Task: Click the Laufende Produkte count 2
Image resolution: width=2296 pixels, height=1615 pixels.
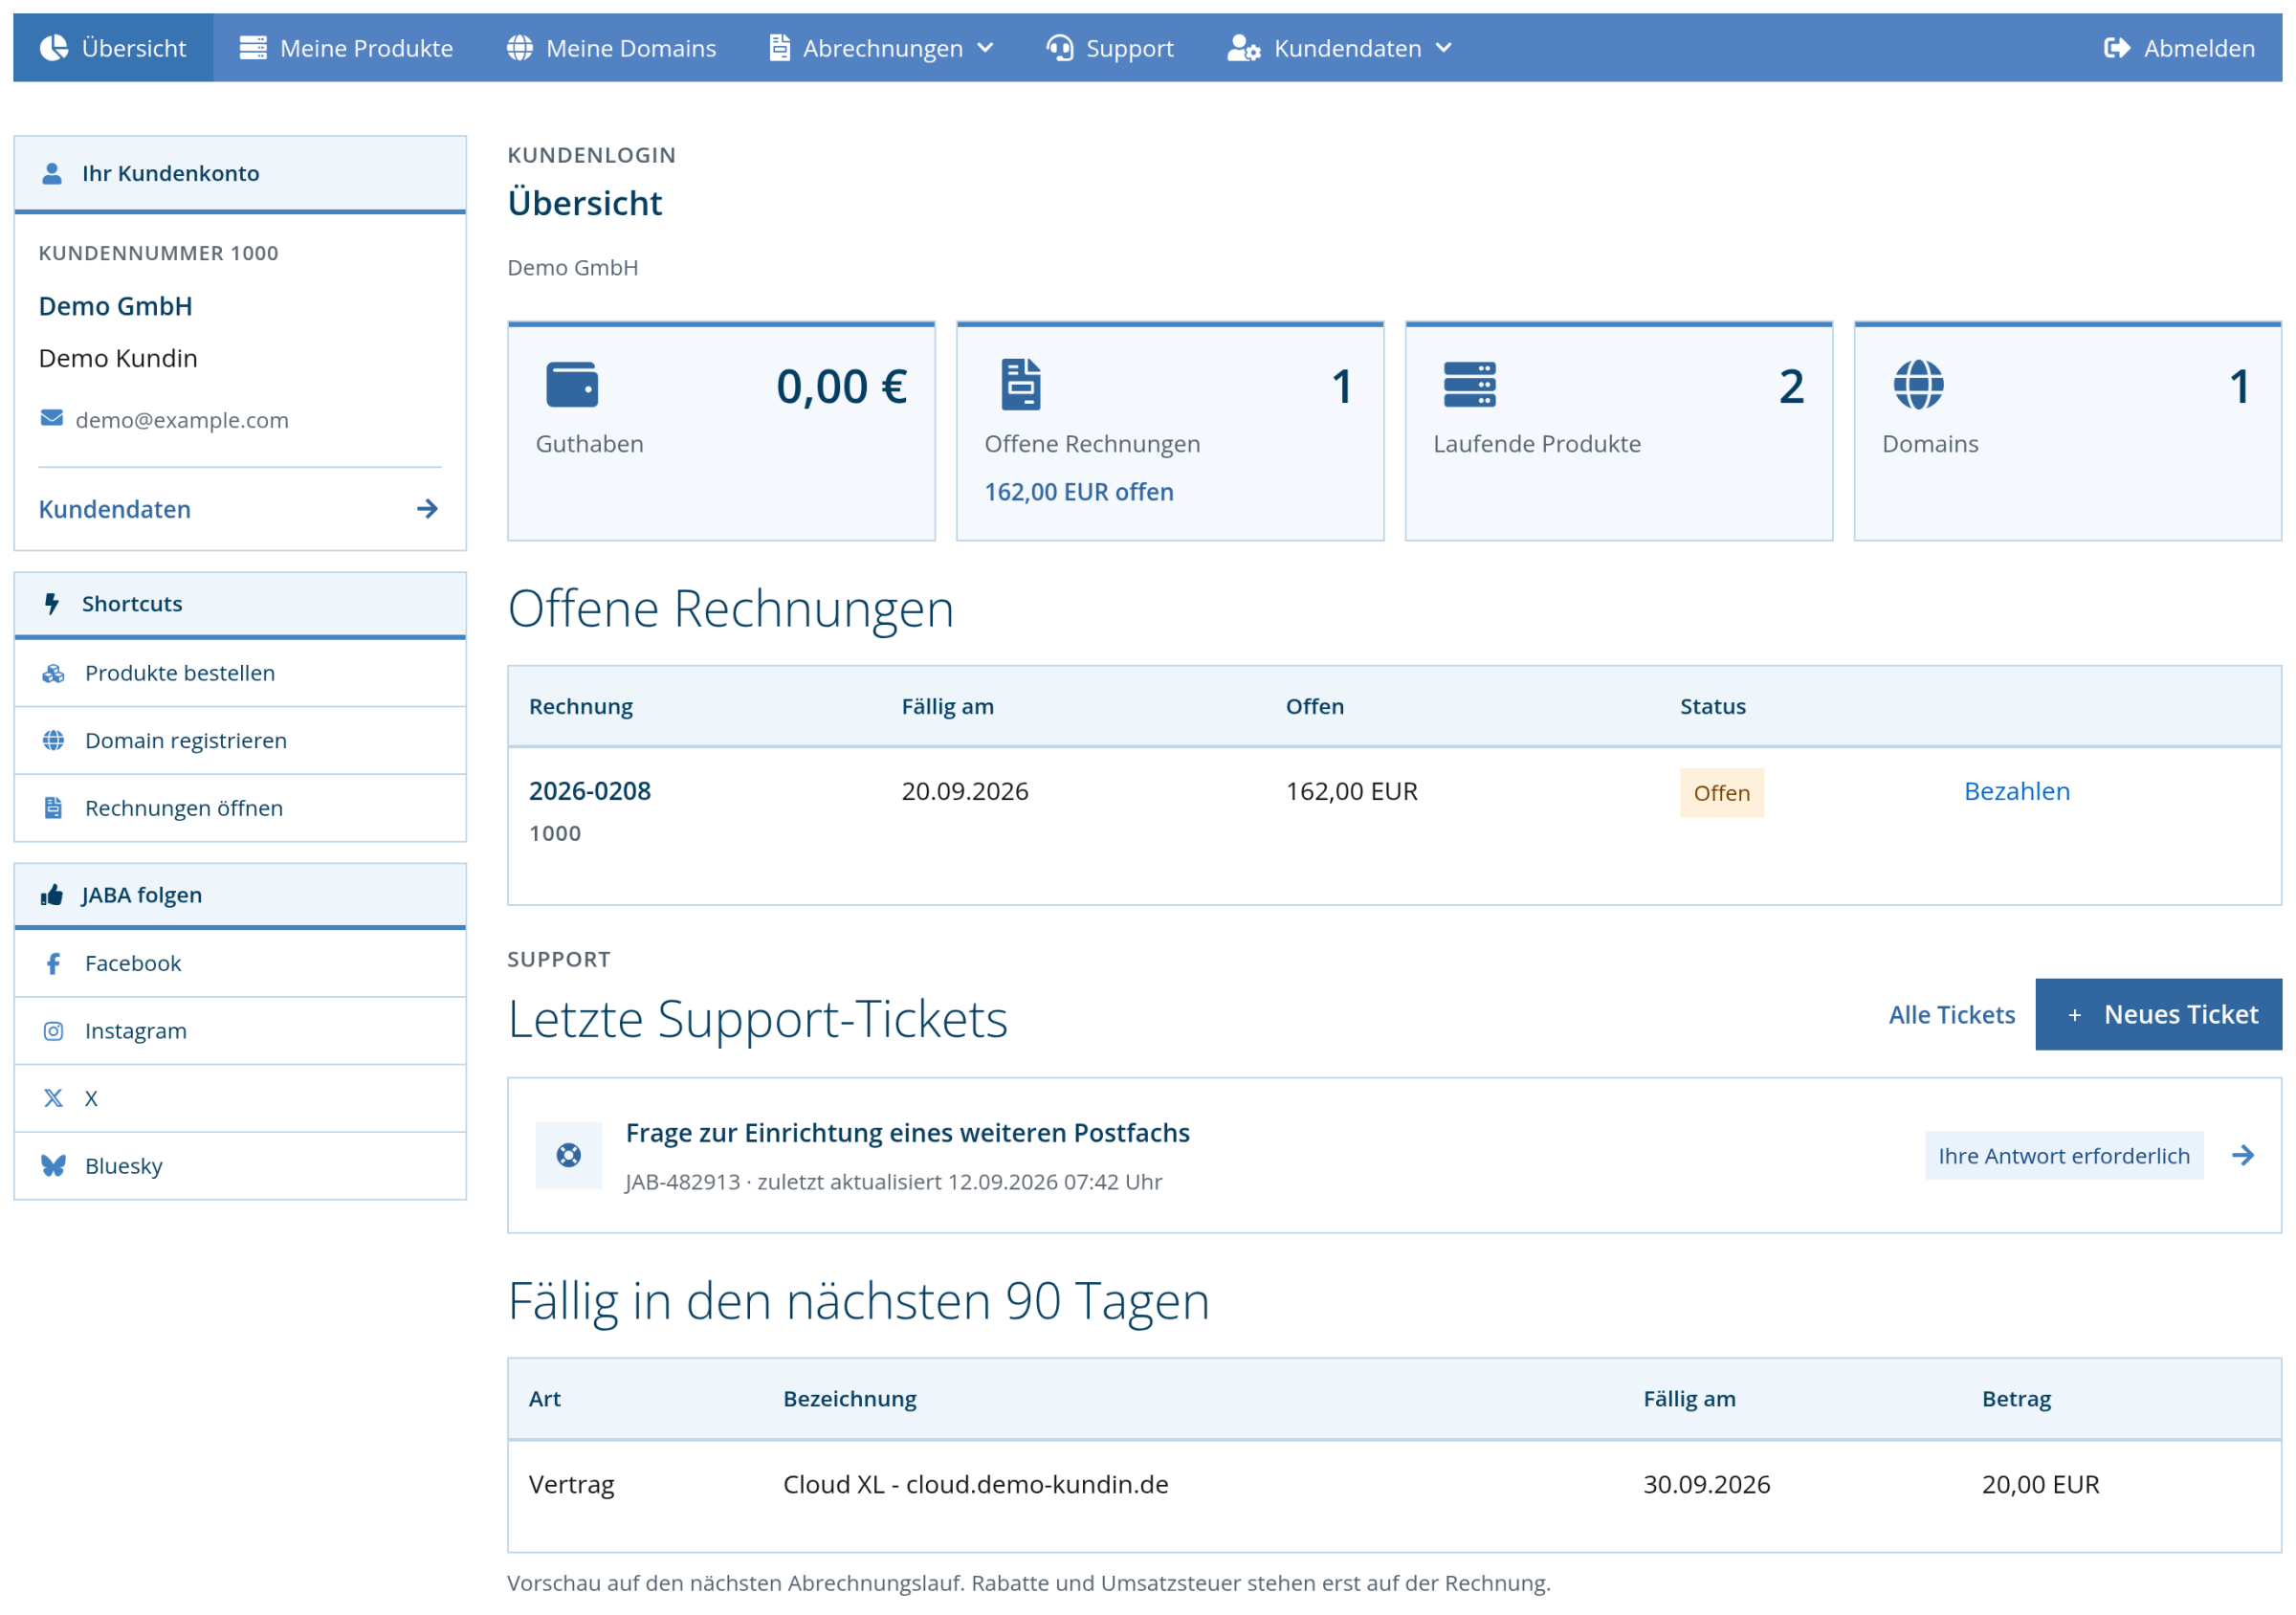Action: click(1792, 387)
